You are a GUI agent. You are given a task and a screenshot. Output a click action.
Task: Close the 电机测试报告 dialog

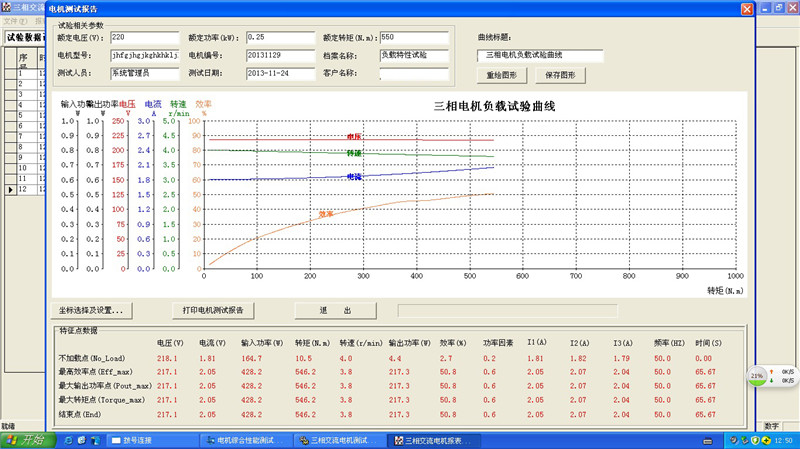[745, 9]
